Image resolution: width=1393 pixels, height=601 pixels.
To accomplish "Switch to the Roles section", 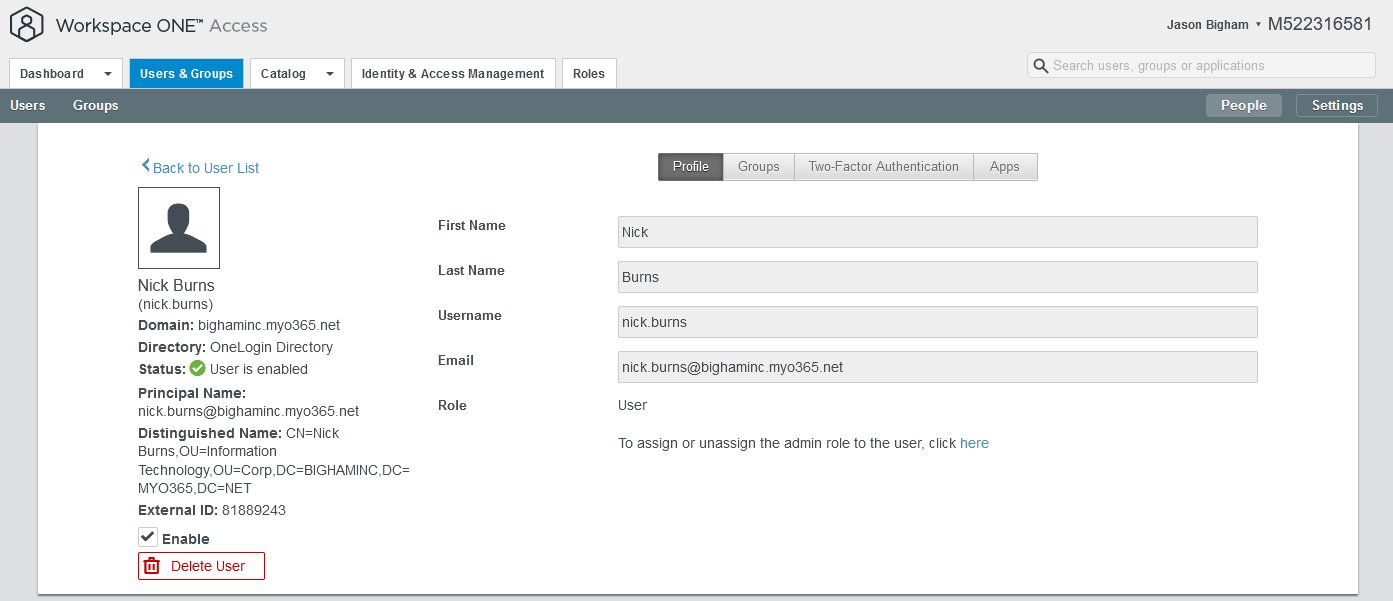I will [589, 73].
